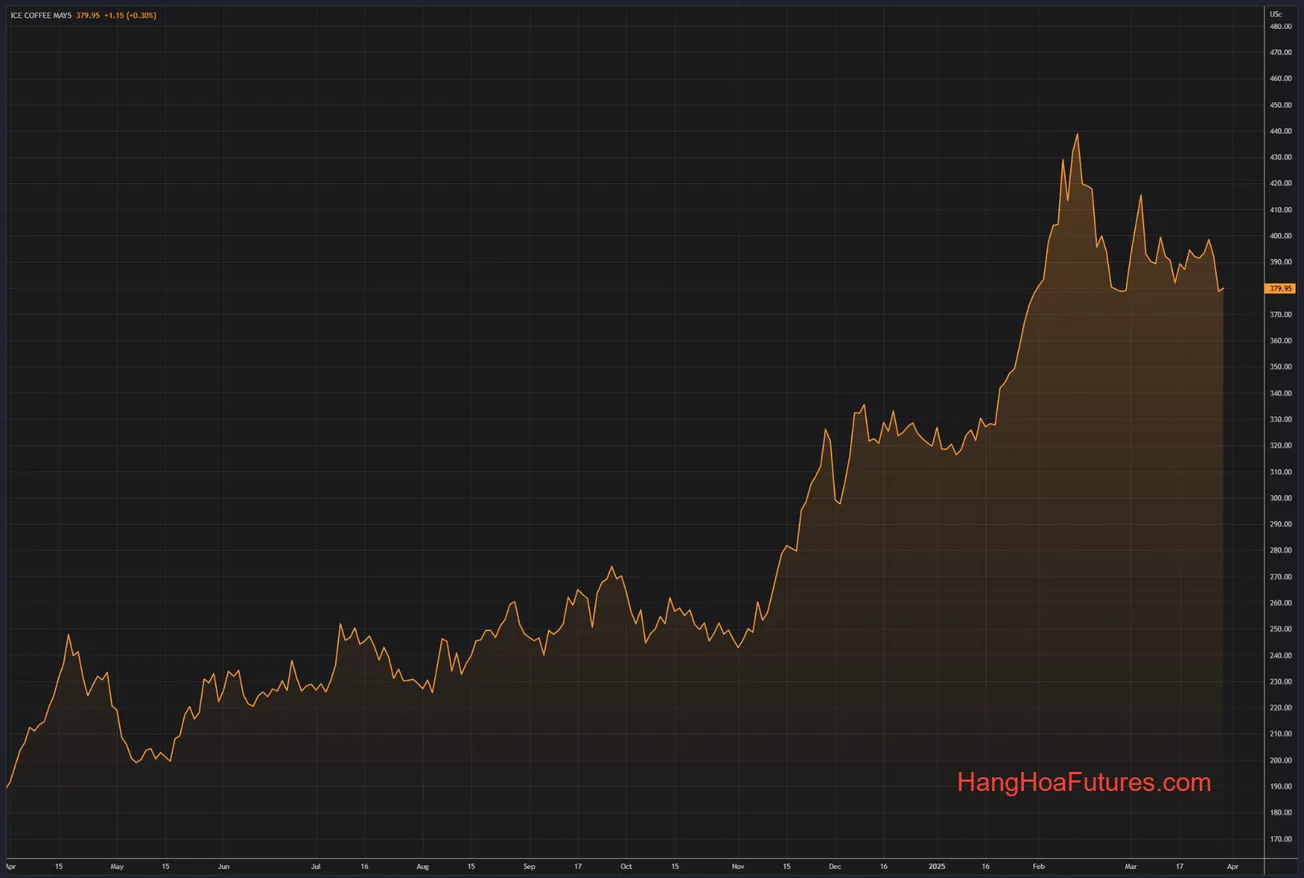Select the Sep label on the time scale
Viewport: 1304px width, 878px height.
point(529,867)
